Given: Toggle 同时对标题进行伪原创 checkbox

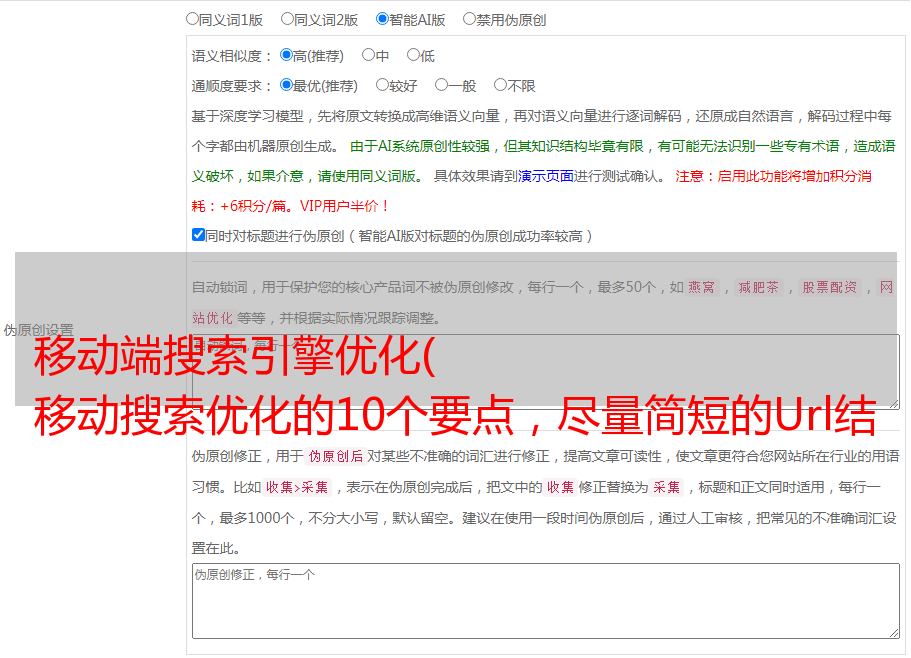Looking at the screenshot, I should pyautogui.click(x=198, y=235).
